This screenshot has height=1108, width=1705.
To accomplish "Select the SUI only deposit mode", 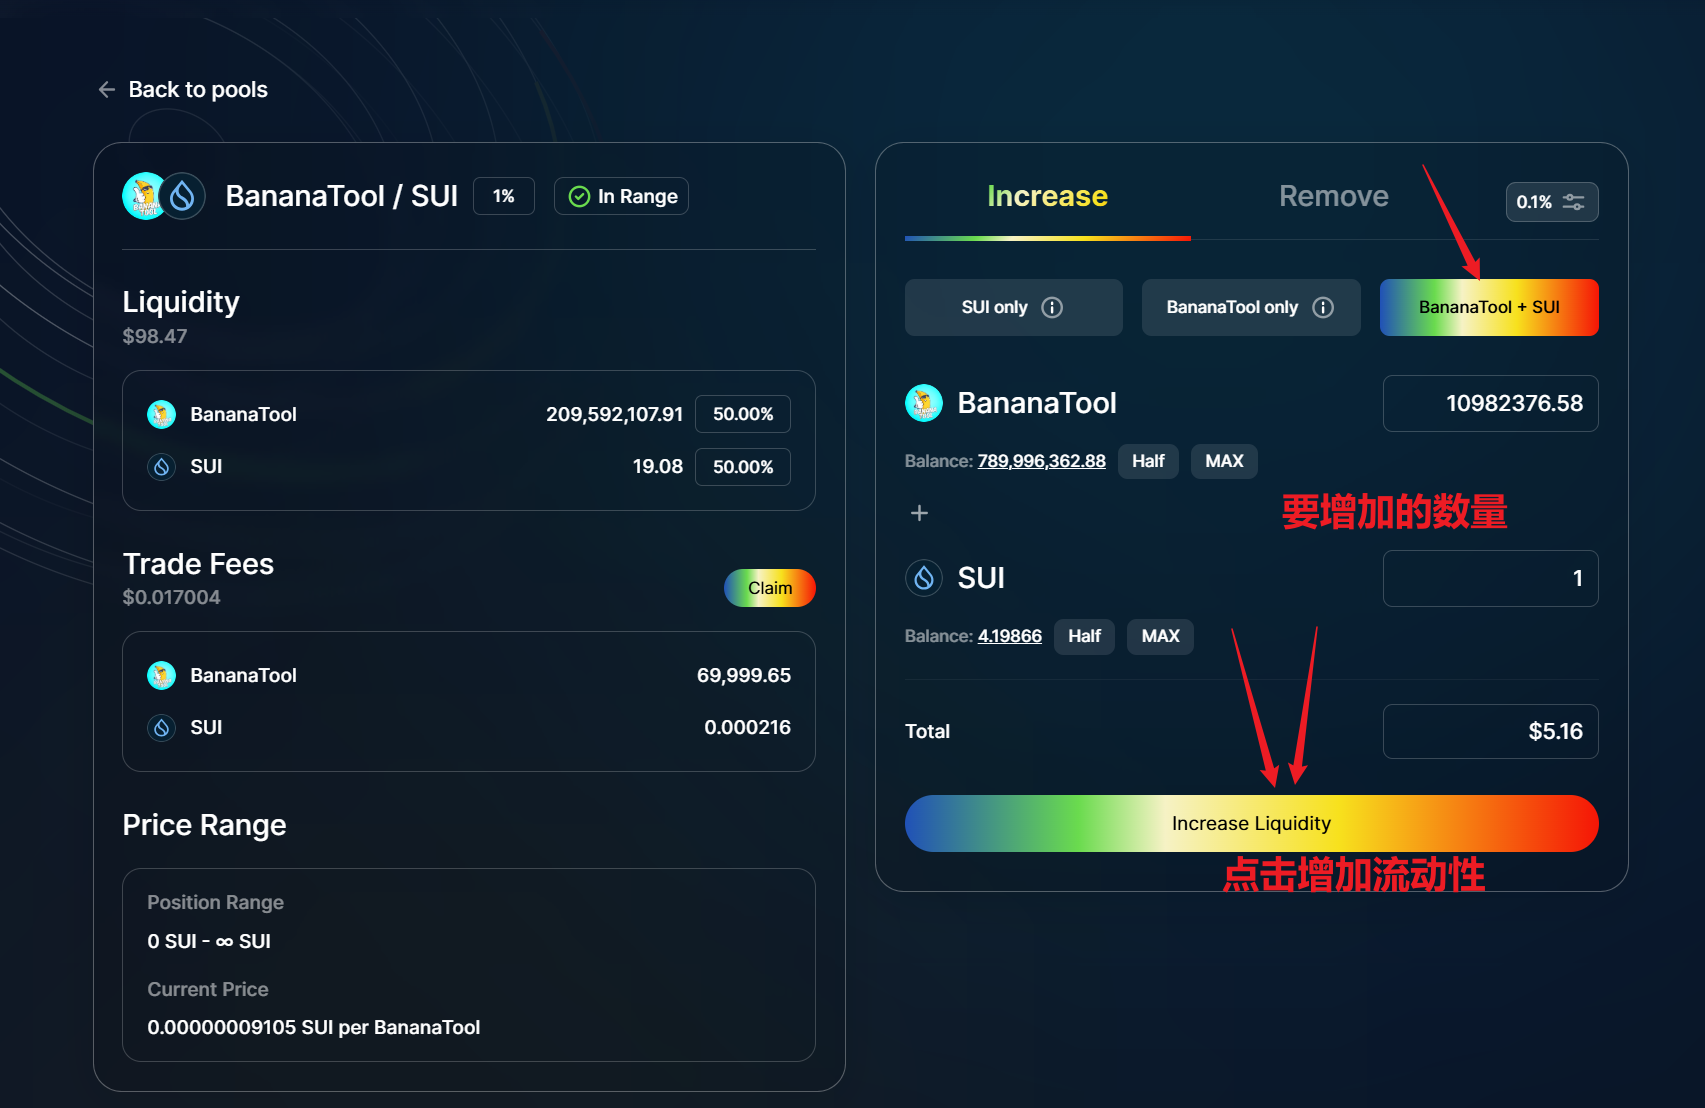I will pyautogui.click(x=995, y=308).
